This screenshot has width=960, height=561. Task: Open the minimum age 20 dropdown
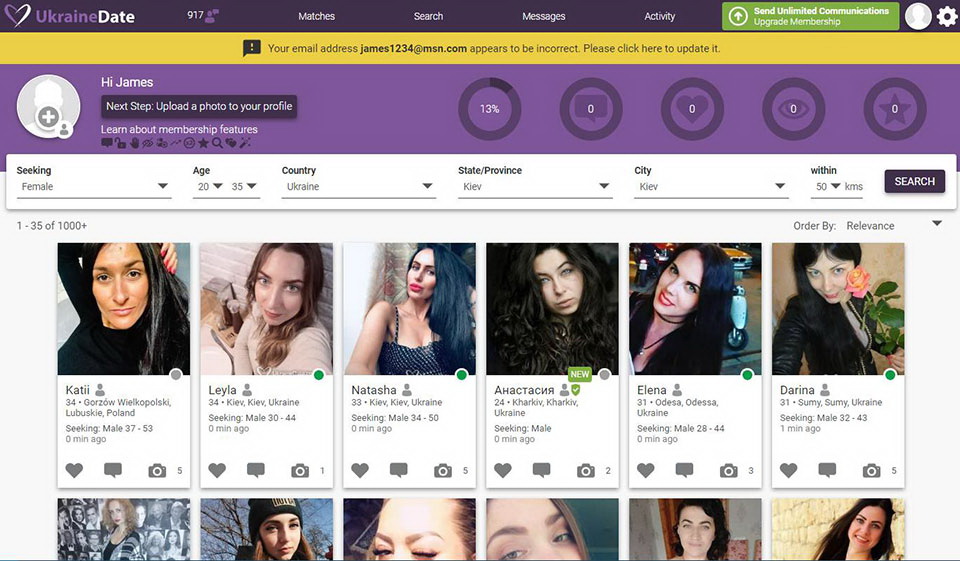pyautogui.click(x=209, y=187)
